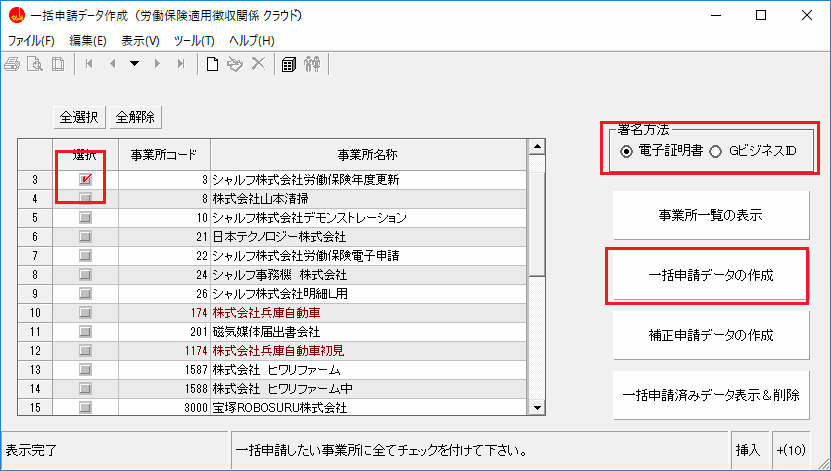
Task: Click the new blank document icon
Action: pos(212,64)
